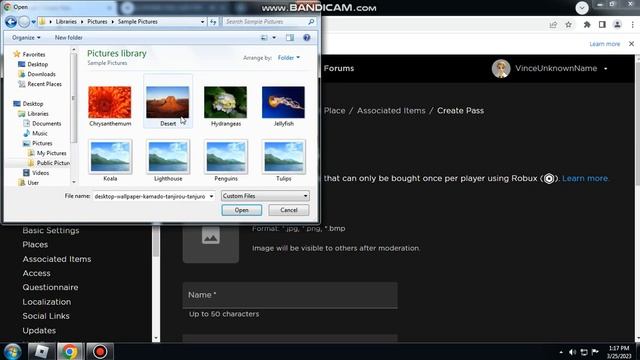Click the refresh button beside the address path

point(213,22)
